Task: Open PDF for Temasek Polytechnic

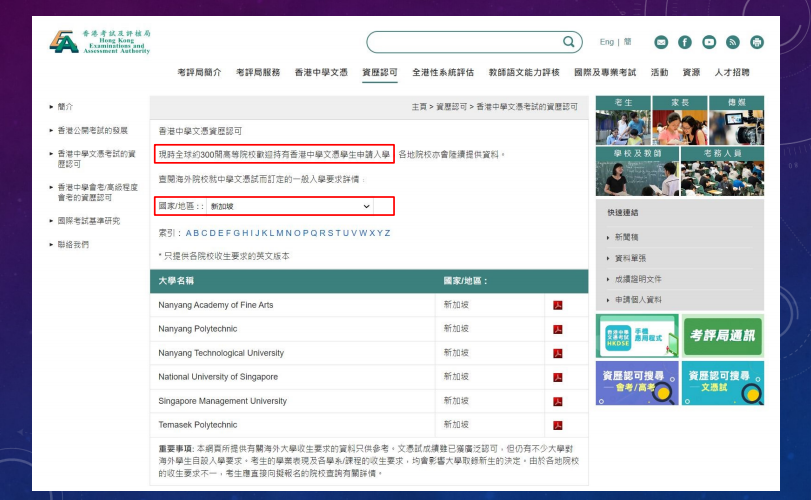Action: pyautogui.click(x=558, y=426)
